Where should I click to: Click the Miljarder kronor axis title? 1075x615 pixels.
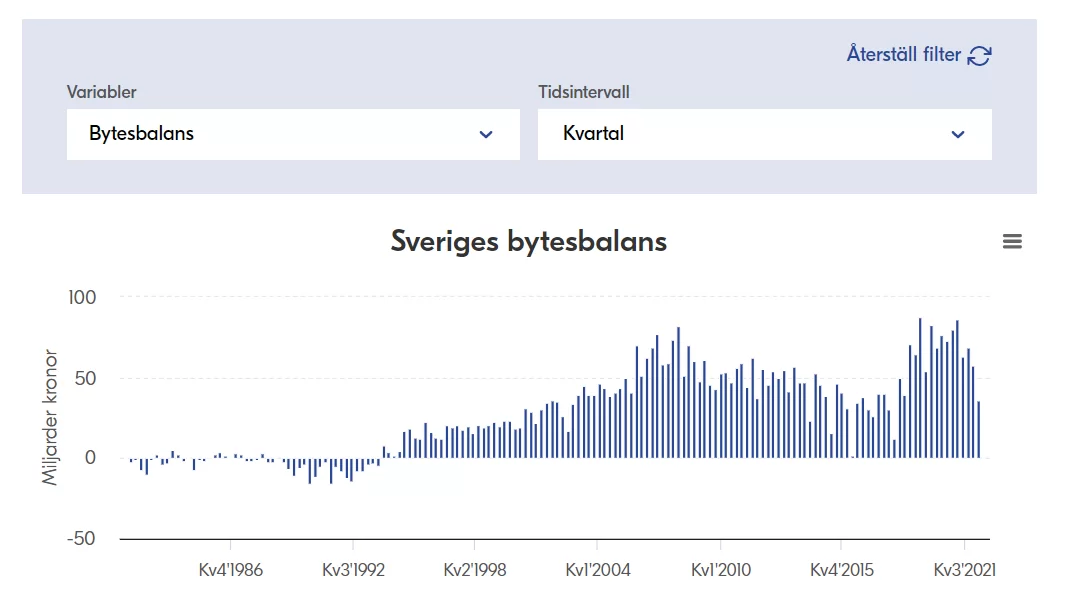(x=51, y=417)
